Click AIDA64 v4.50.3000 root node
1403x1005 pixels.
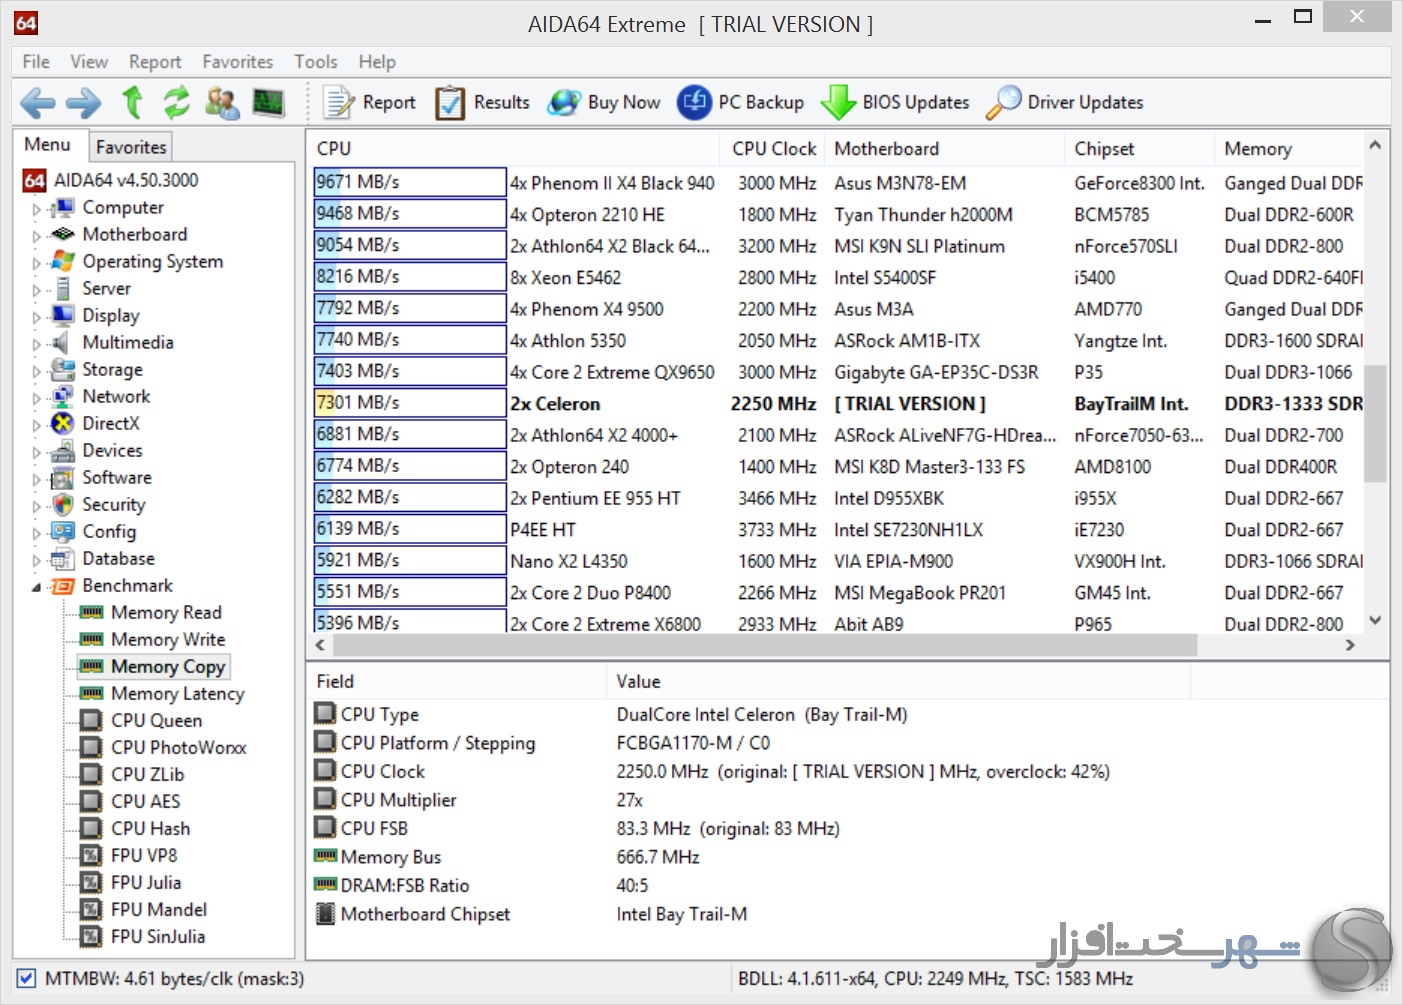pyautogui.click(x=126, y=180)
